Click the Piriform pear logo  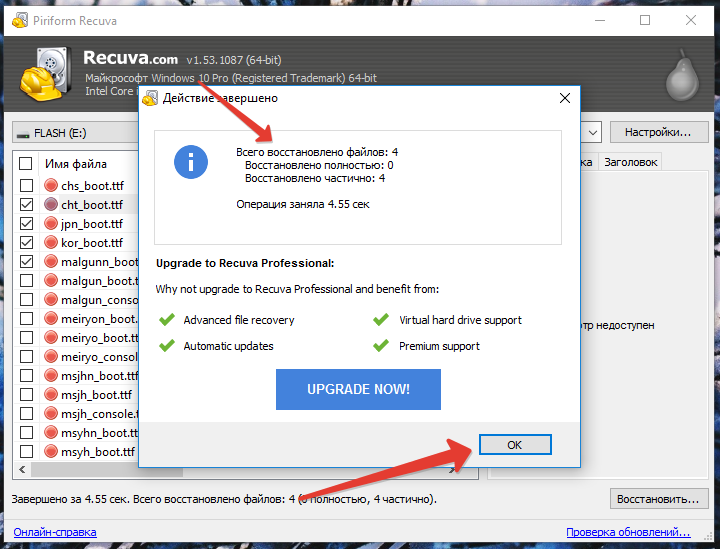[683, 76]
